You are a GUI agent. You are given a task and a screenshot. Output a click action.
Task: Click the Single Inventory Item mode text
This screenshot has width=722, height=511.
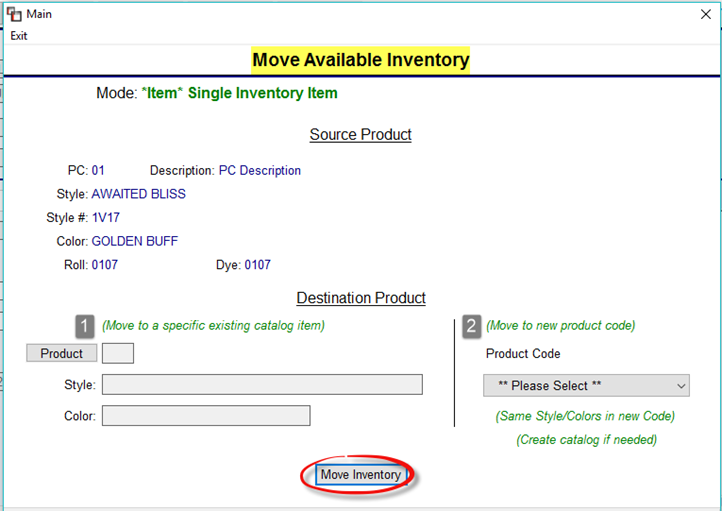click(x=262, y=93)
